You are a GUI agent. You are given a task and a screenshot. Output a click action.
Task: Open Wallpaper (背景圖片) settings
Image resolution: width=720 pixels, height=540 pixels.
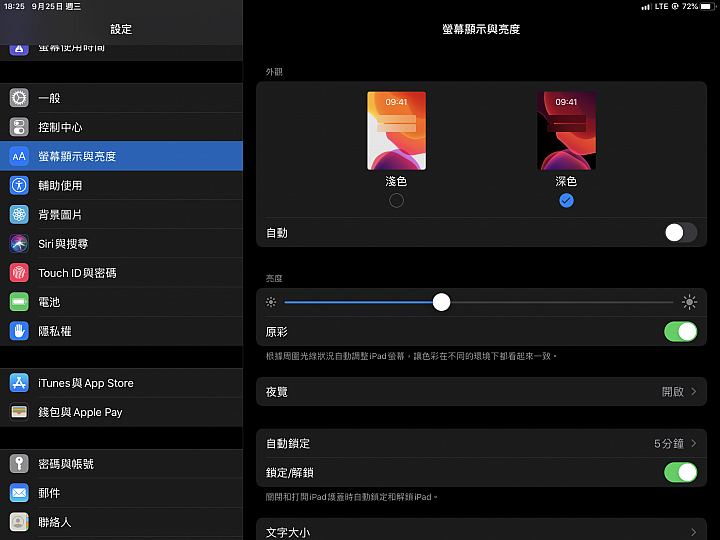[121, 214]
